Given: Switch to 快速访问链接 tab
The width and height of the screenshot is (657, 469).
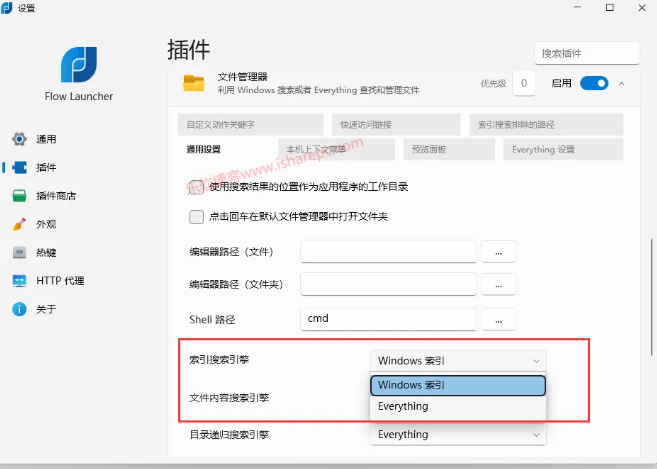Looking at the screenshot, I should 396,124.
